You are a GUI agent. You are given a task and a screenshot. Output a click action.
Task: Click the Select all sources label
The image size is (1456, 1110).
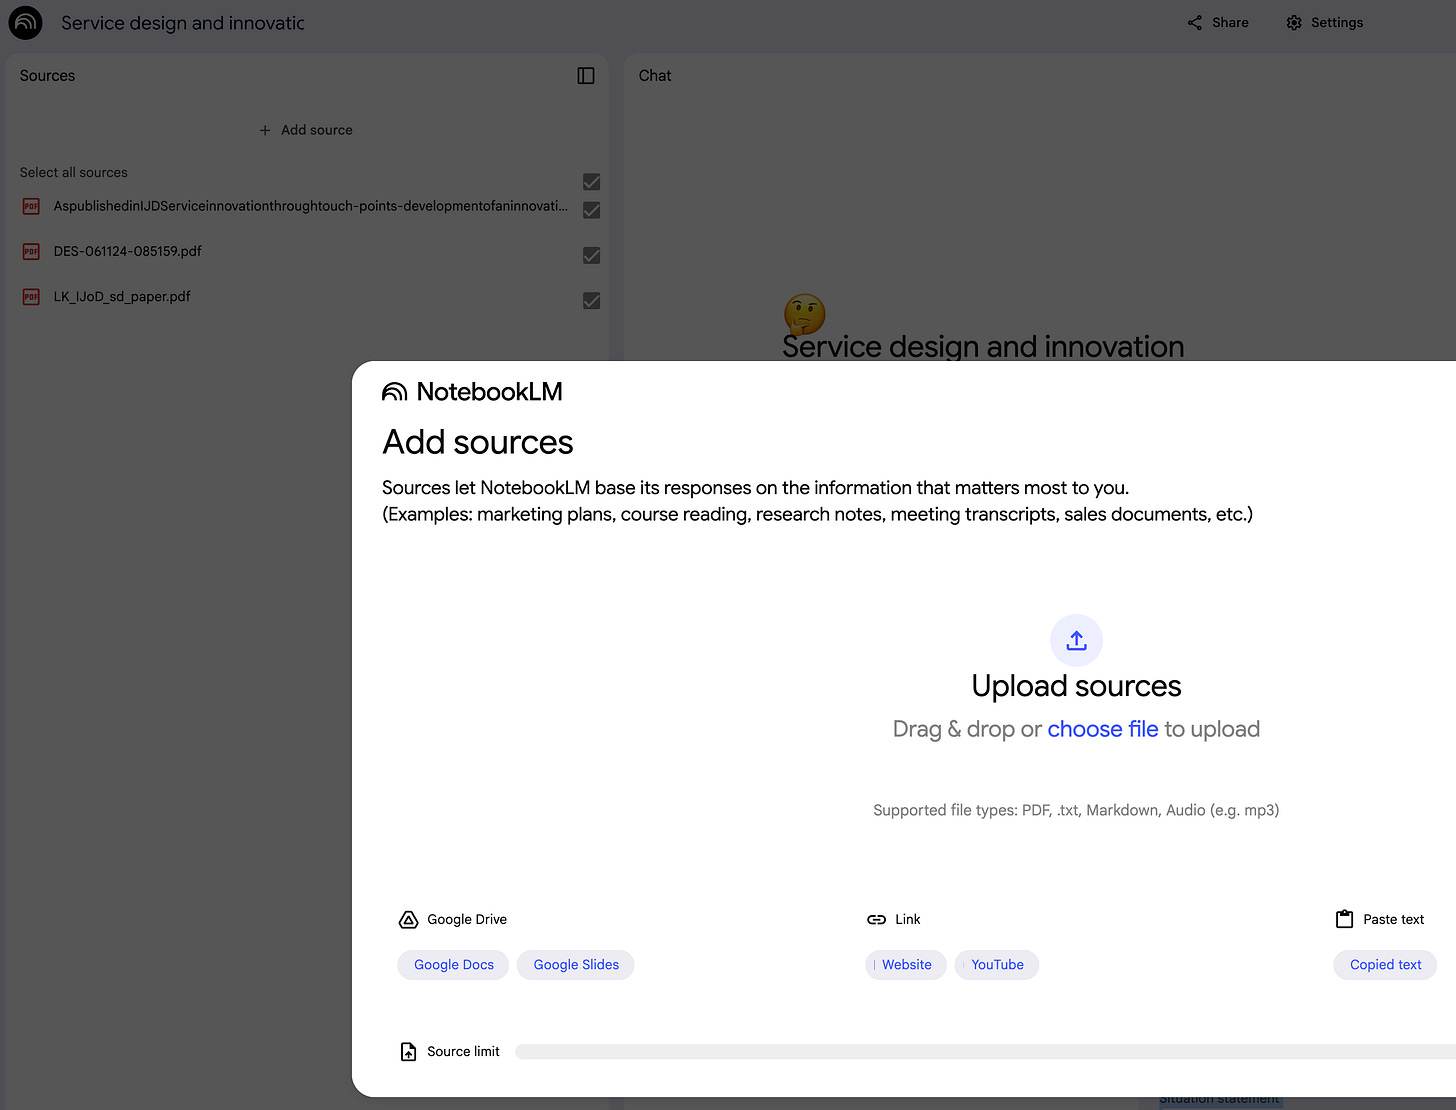tap(74, 172)
